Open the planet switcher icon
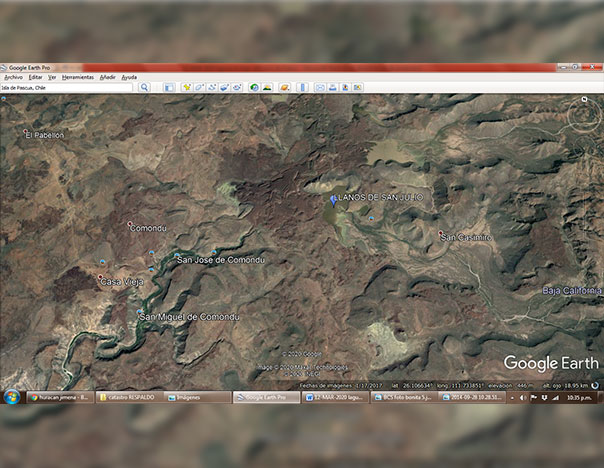The image size is (604, 468). [284, 87]
